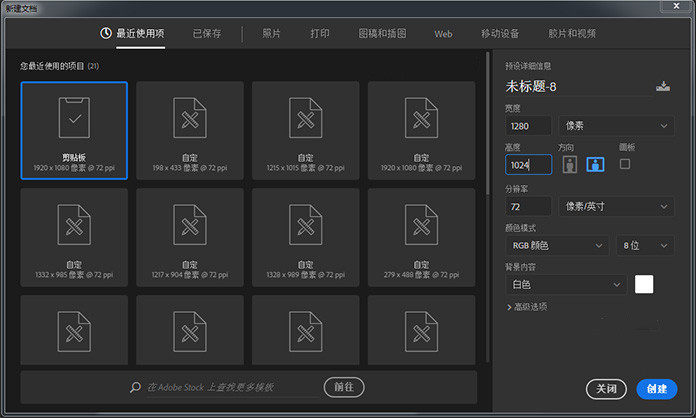Switch to the recent (最近使用项) tab
Image resolution: width=696 pixels, height=418 pixels.
140,33
